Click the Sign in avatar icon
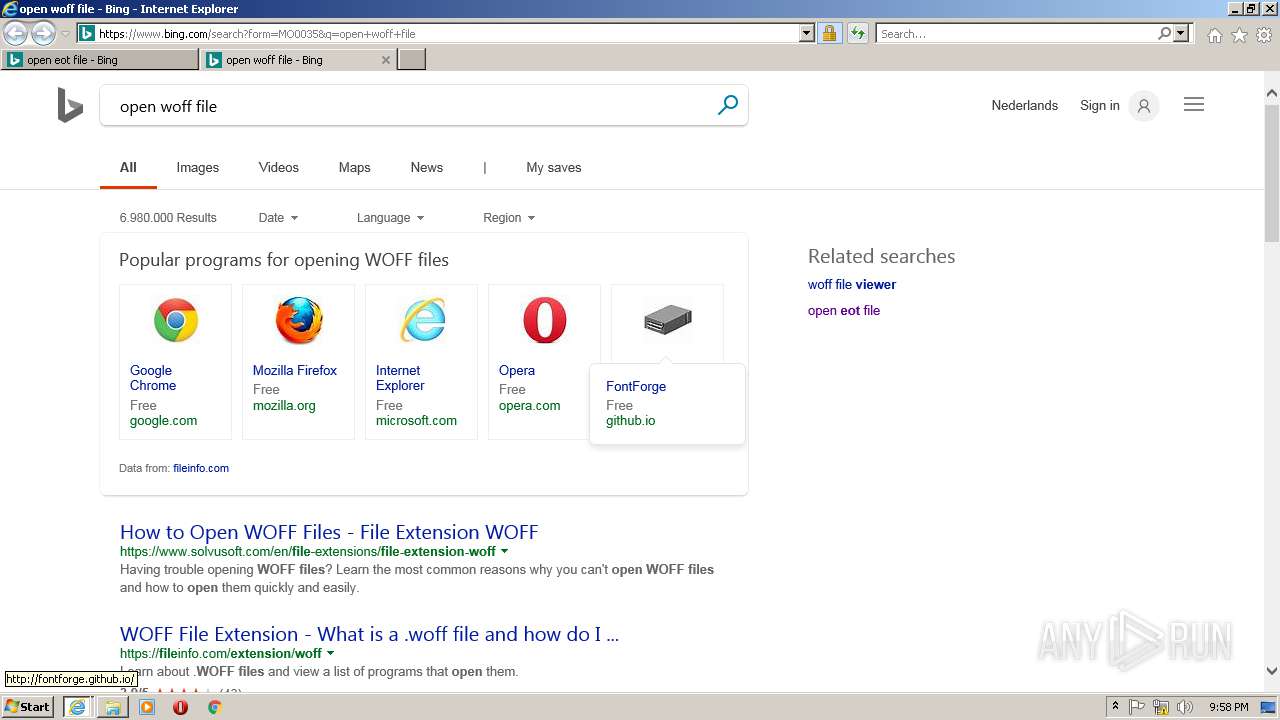Viewport: 1280px width, 720px height. (x=1144, y=105)
